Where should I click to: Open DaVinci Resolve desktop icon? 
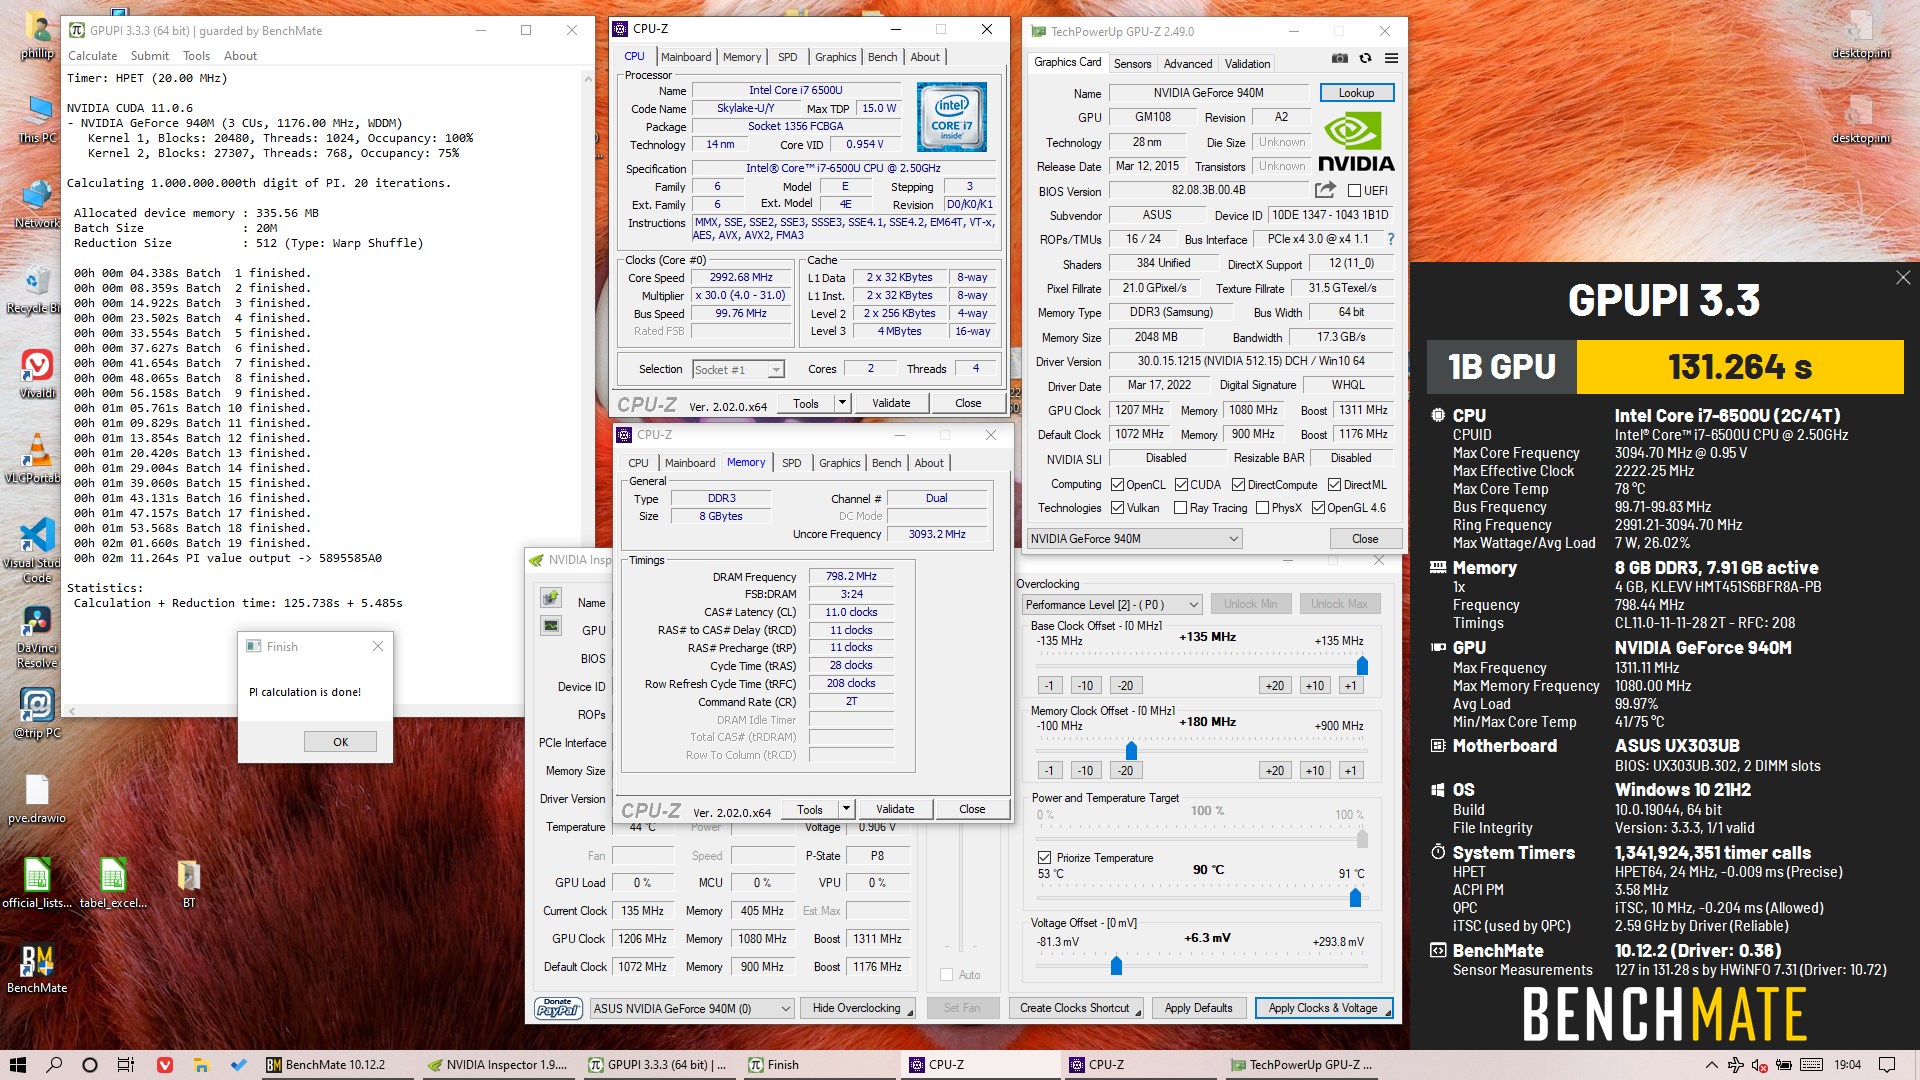click(37, 638)
